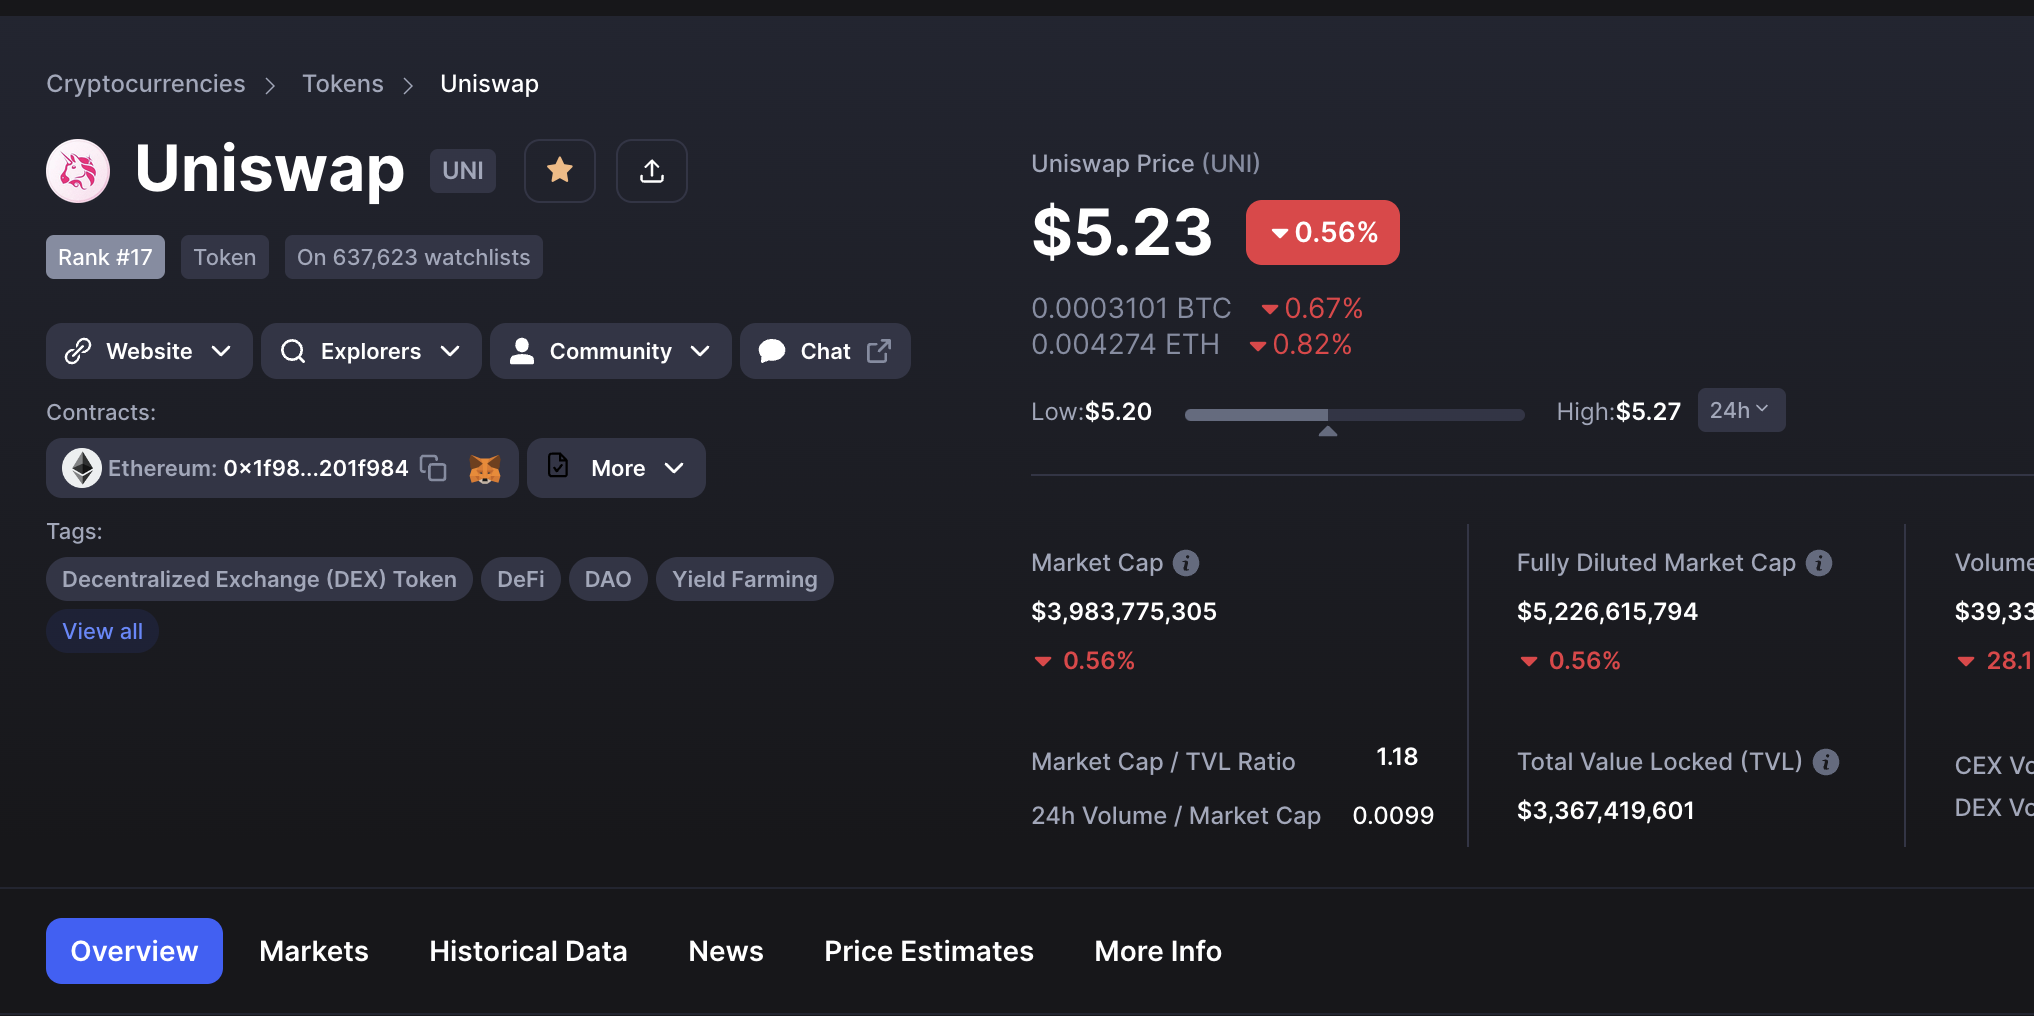Navigate to Cryptocurrencies breadcrumb
The height and width of the screenshot is (1016, 2034).
(x=146, y=84)
